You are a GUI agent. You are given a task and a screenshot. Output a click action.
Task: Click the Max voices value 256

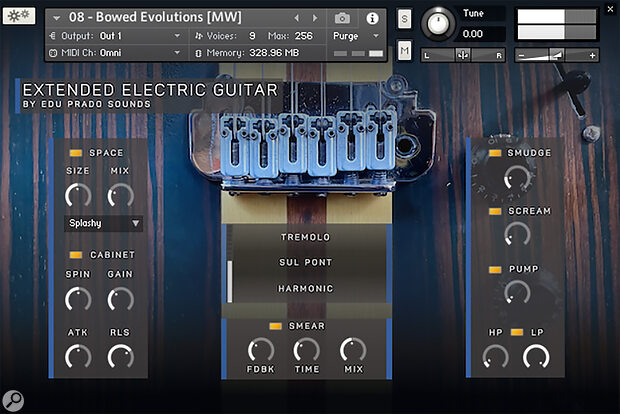tap(303, 36)
